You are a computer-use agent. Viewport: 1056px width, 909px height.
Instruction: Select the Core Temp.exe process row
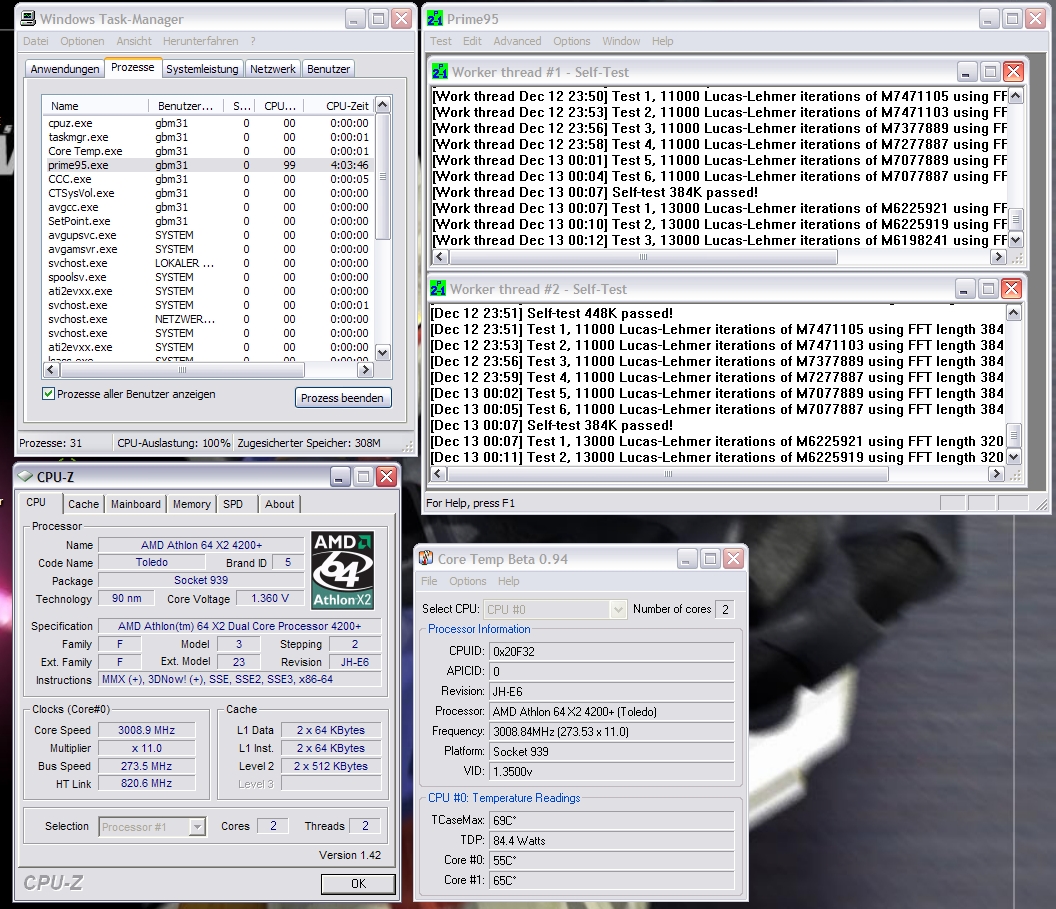pos(208,151)
